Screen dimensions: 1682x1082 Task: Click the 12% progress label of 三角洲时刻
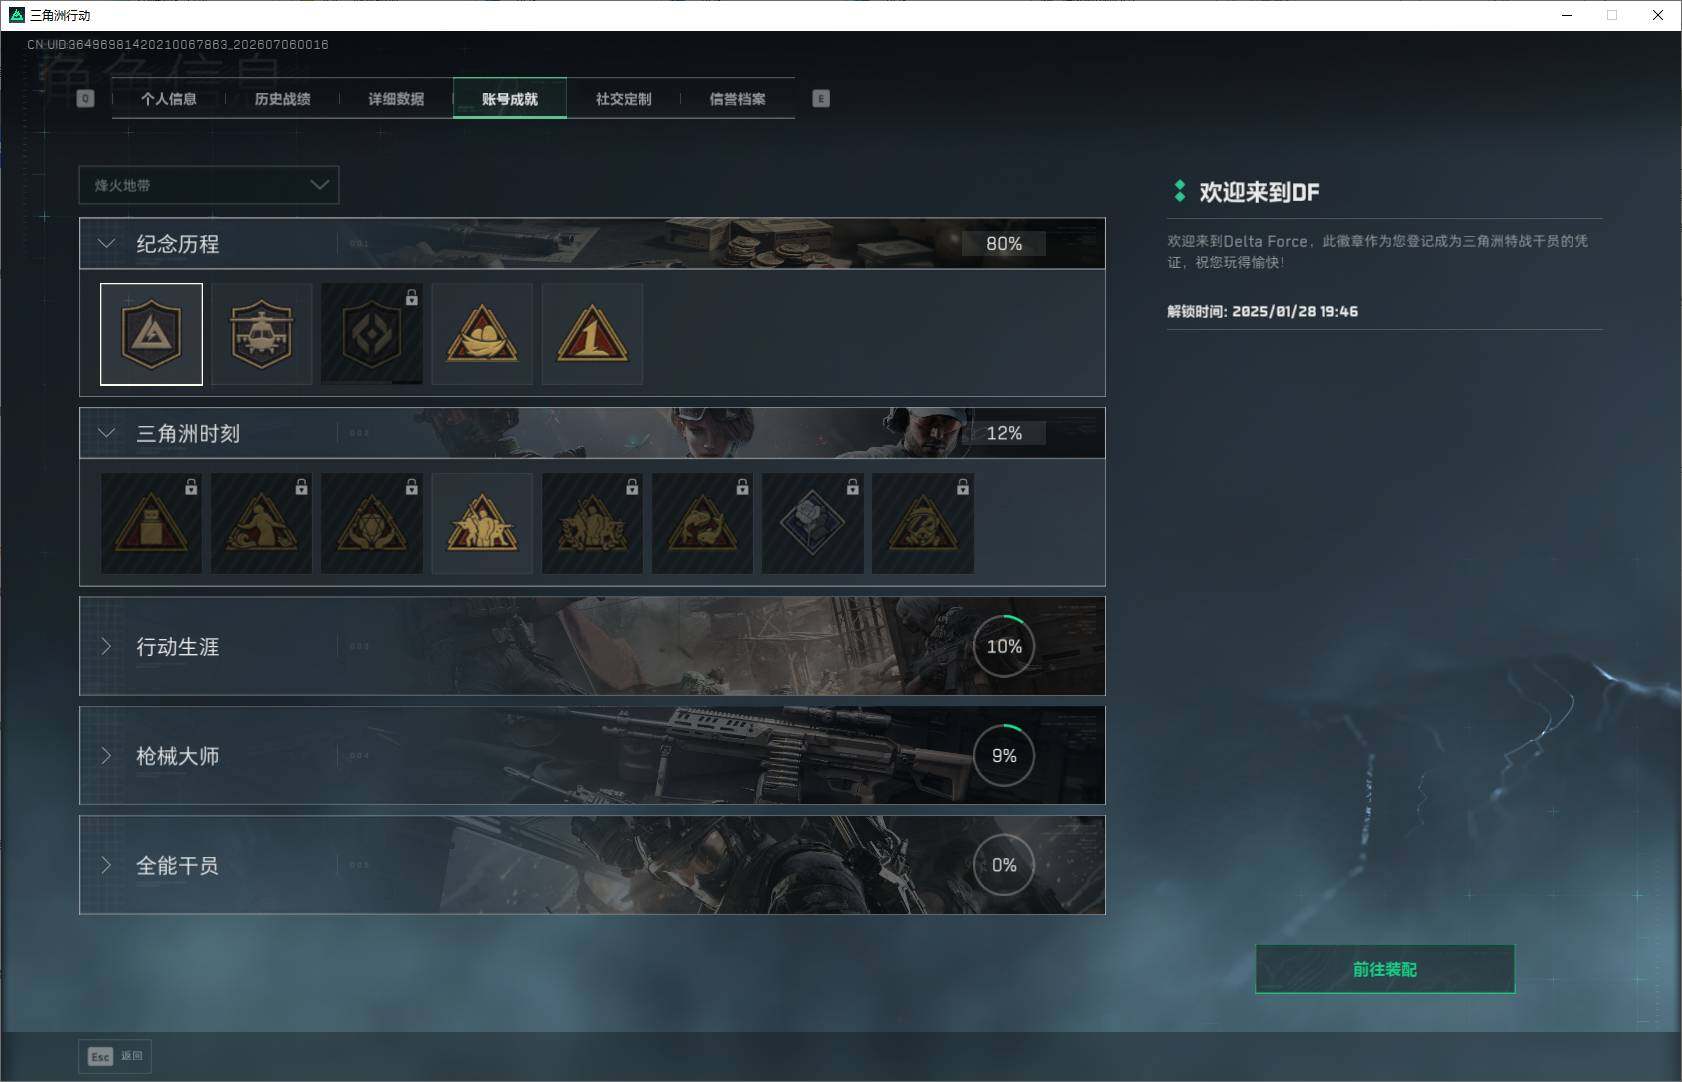coord(1004,433)
